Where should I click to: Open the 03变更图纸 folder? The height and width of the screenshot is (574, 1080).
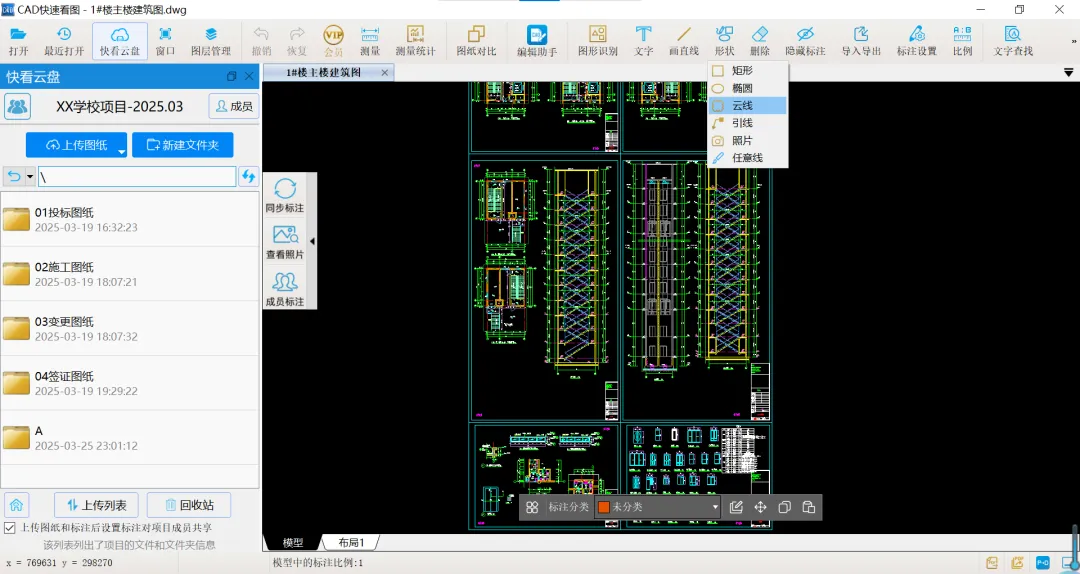(x=129, y=329)
